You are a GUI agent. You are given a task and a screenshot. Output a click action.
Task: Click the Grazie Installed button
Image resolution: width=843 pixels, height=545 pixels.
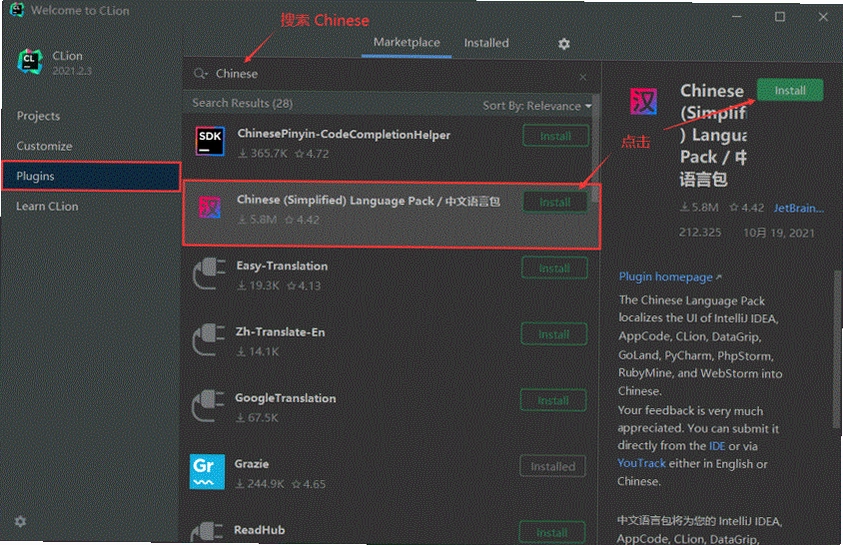pos(553,467)
